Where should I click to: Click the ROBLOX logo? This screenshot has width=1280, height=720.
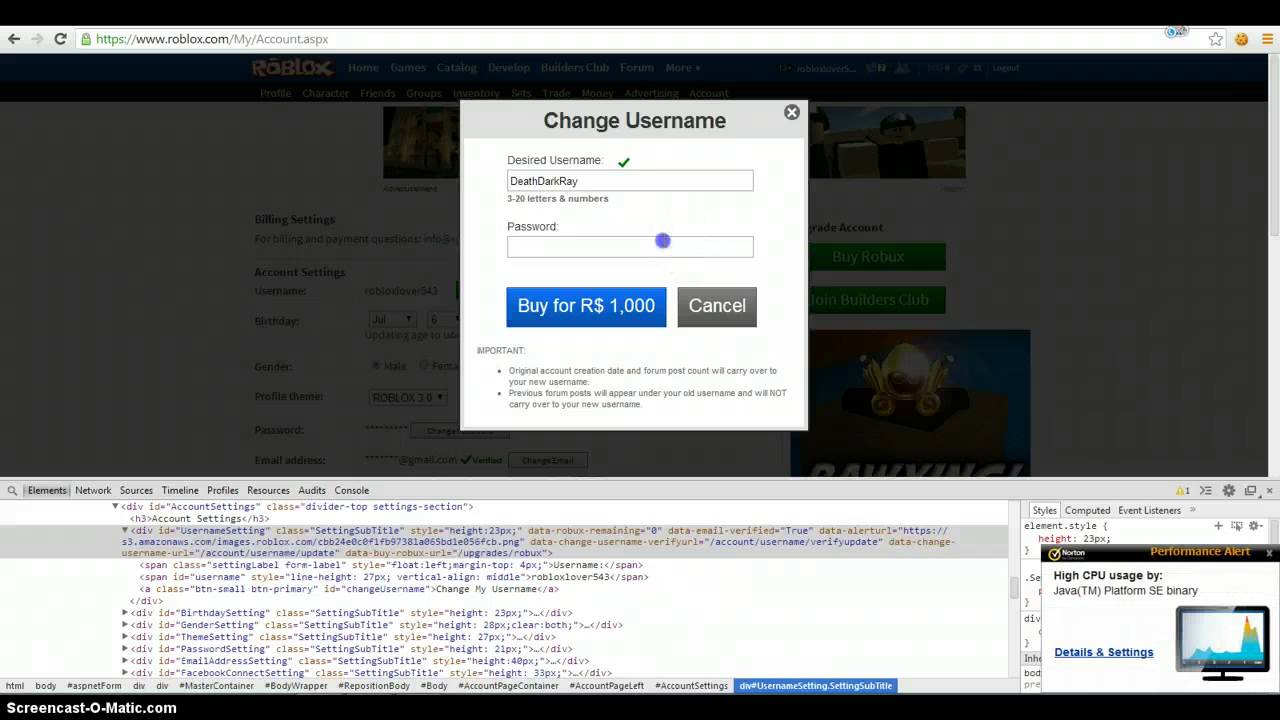(x=292, y=68)
